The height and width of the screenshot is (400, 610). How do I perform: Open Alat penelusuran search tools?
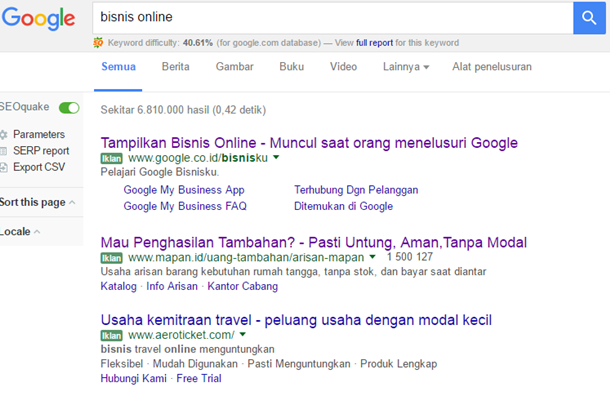tap(492, 67)
